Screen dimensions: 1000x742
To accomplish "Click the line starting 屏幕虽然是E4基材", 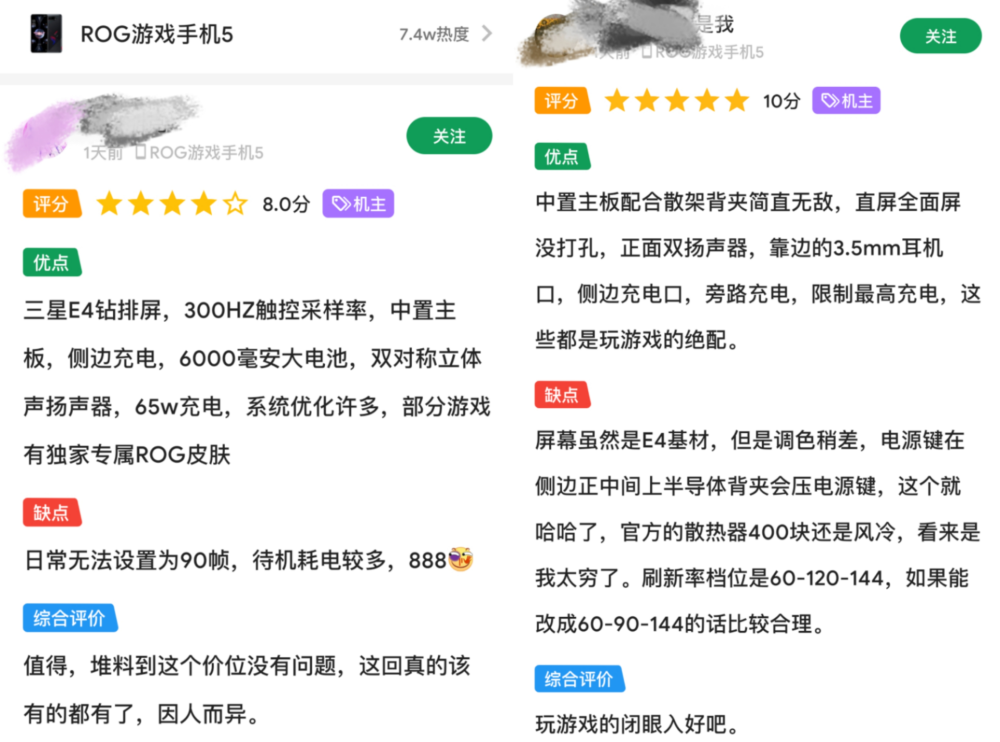I will [x=750, y=440].
